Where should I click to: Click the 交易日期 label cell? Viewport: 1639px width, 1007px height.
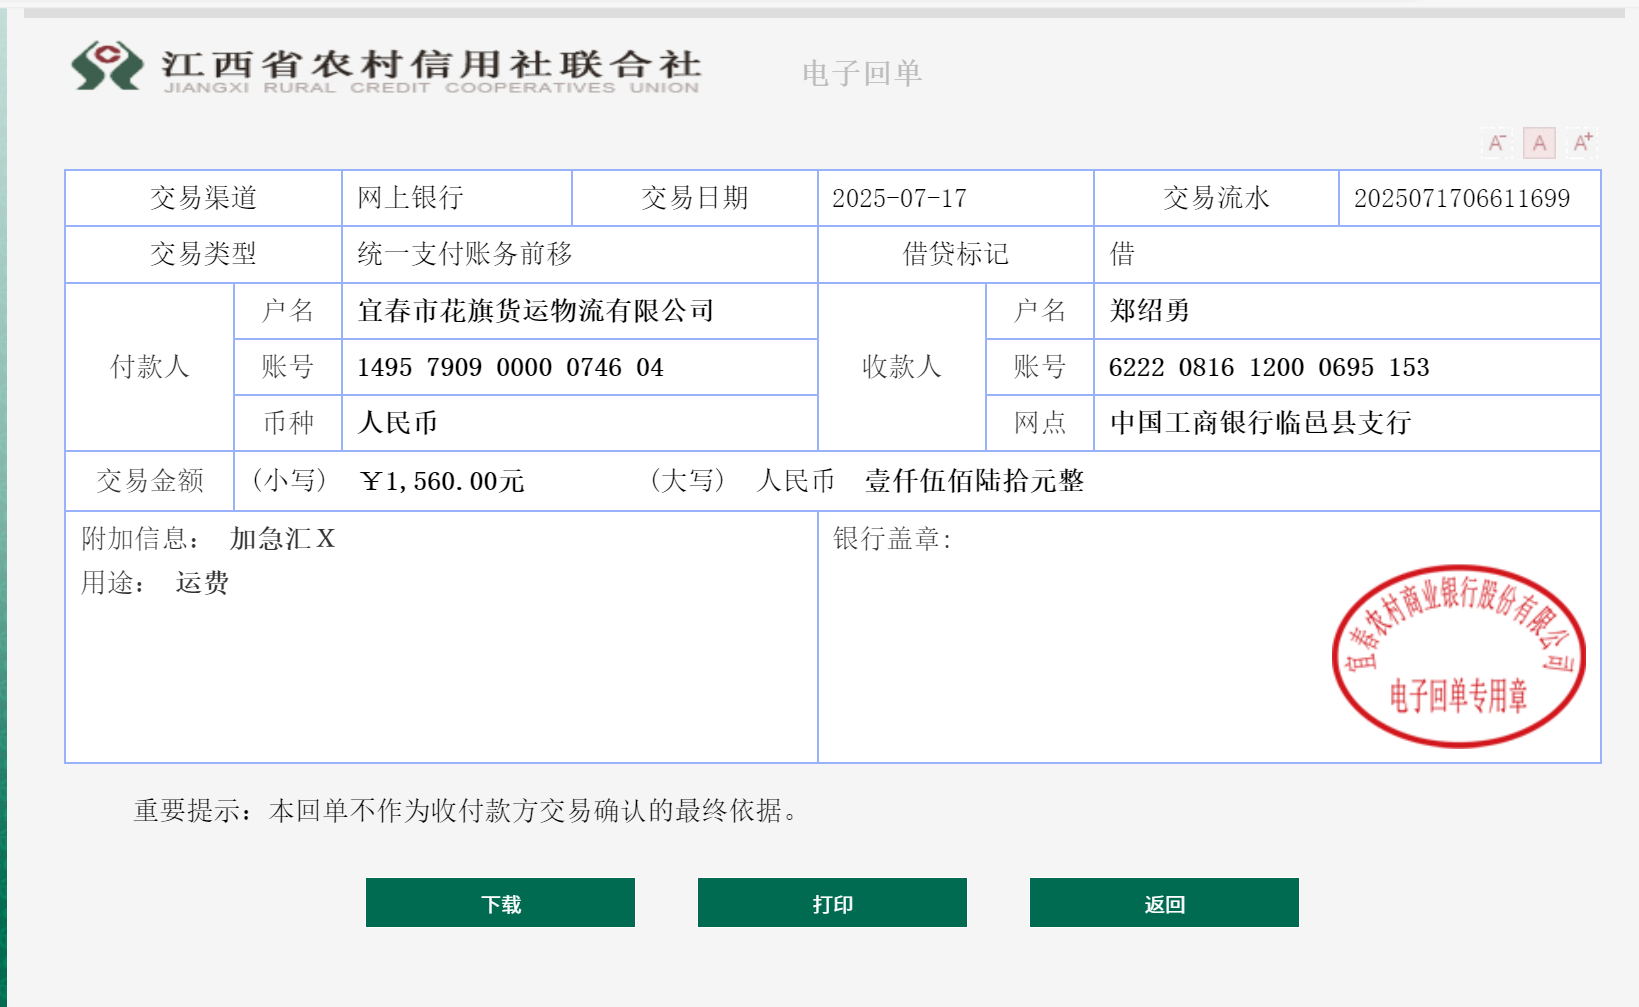(x=695, y=198)
